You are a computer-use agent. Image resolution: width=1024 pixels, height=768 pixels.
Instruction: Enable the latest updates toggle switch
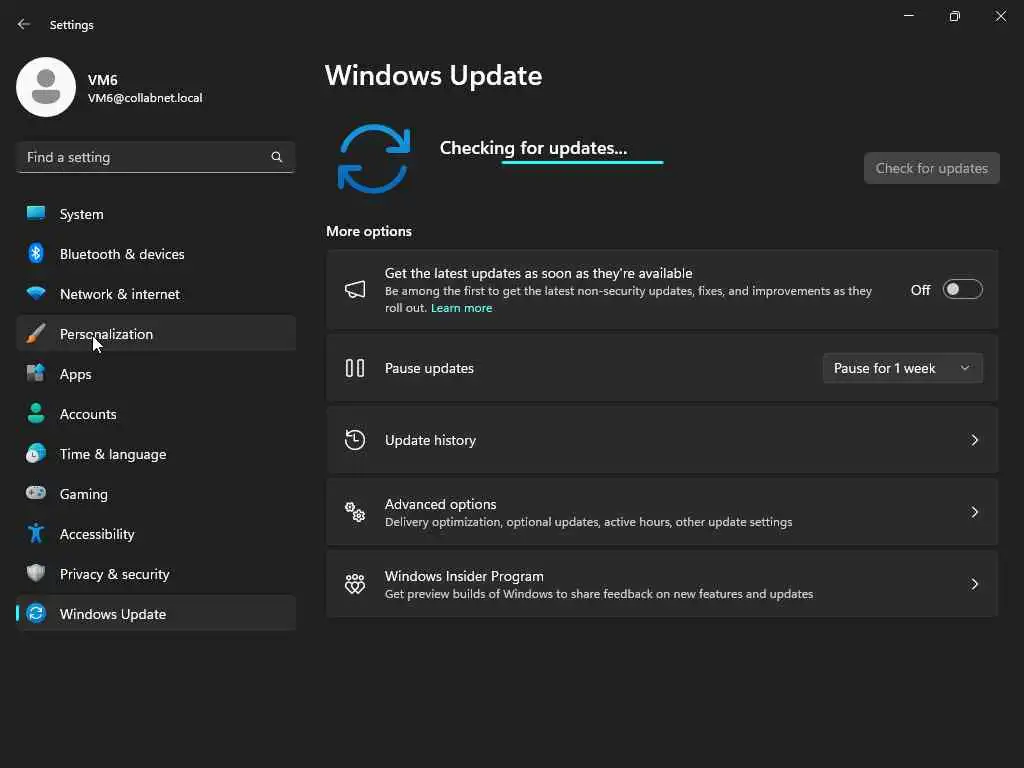point(963,290)
